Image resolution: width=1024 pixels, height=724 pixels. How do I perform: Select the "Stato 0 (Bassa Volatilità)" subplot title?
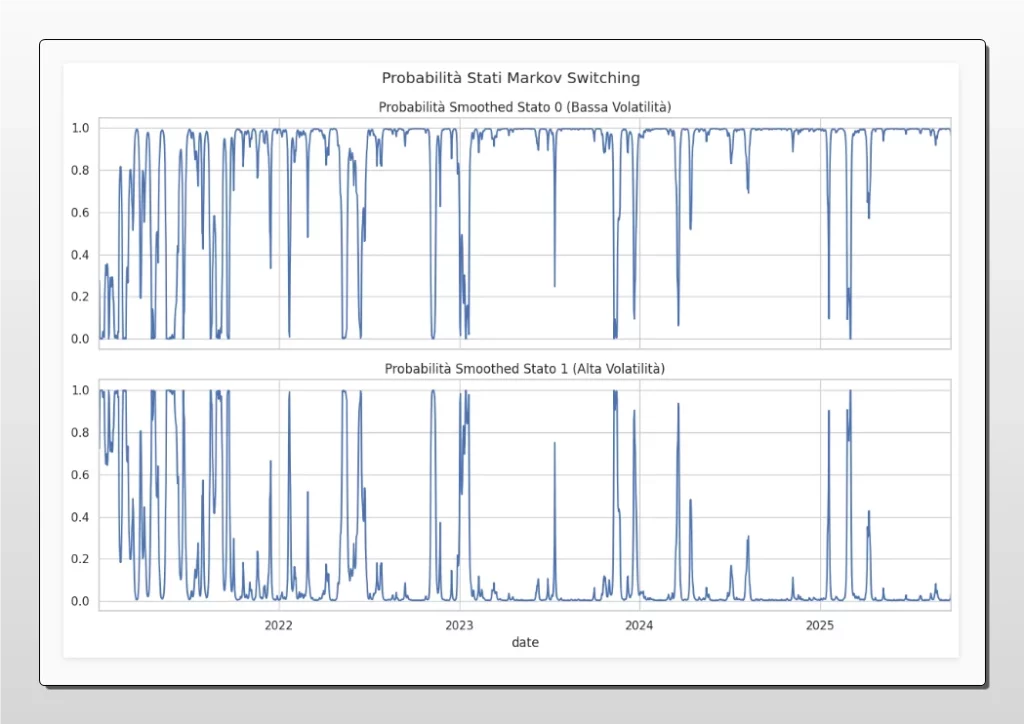(x=524, y=107)
